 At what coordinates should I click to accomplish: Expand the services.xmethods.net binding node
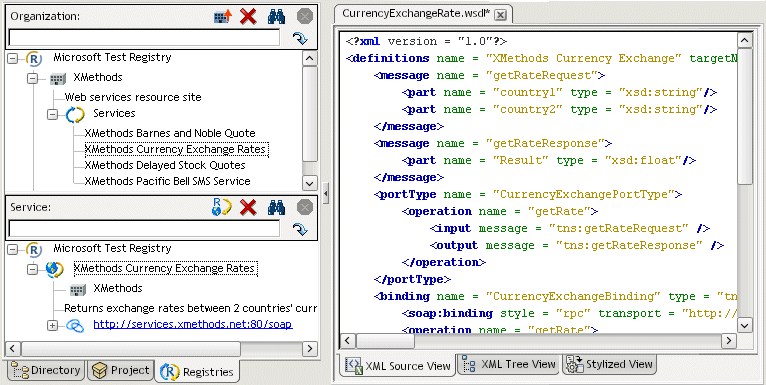[x=52, y=325]
